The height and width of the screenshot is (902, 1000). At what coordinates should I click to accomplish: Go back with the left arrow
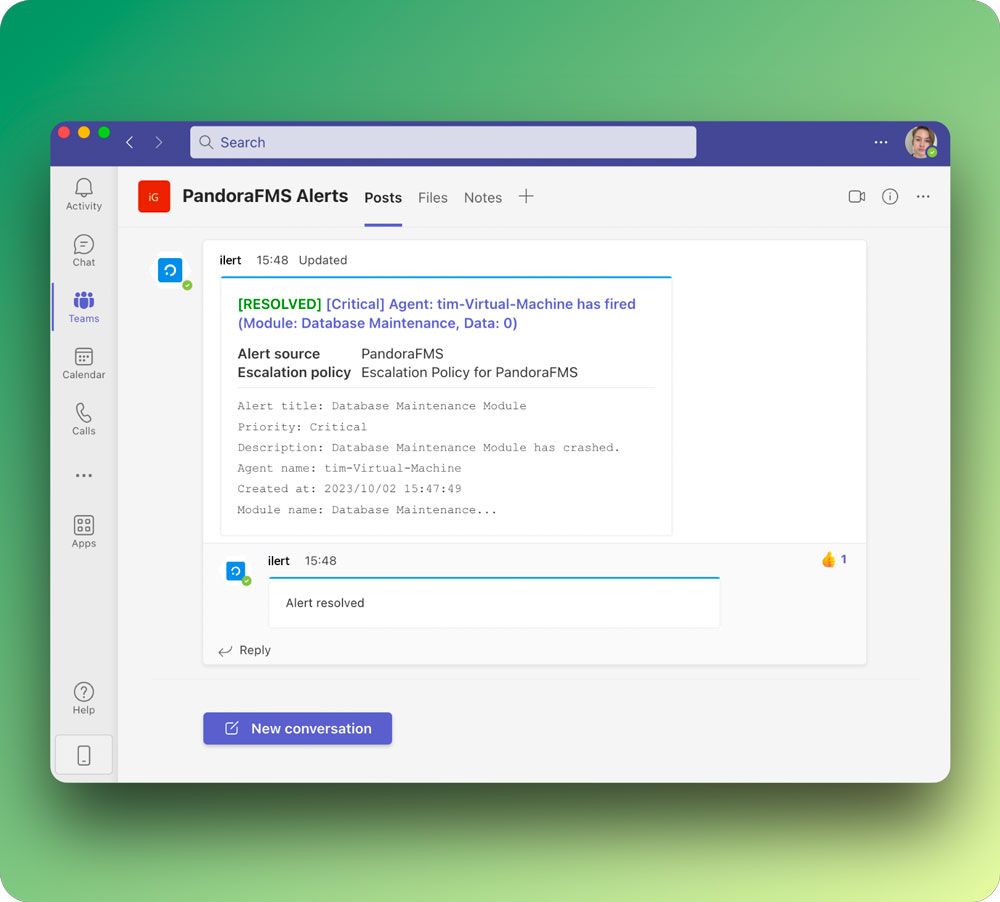coord(129,142)
